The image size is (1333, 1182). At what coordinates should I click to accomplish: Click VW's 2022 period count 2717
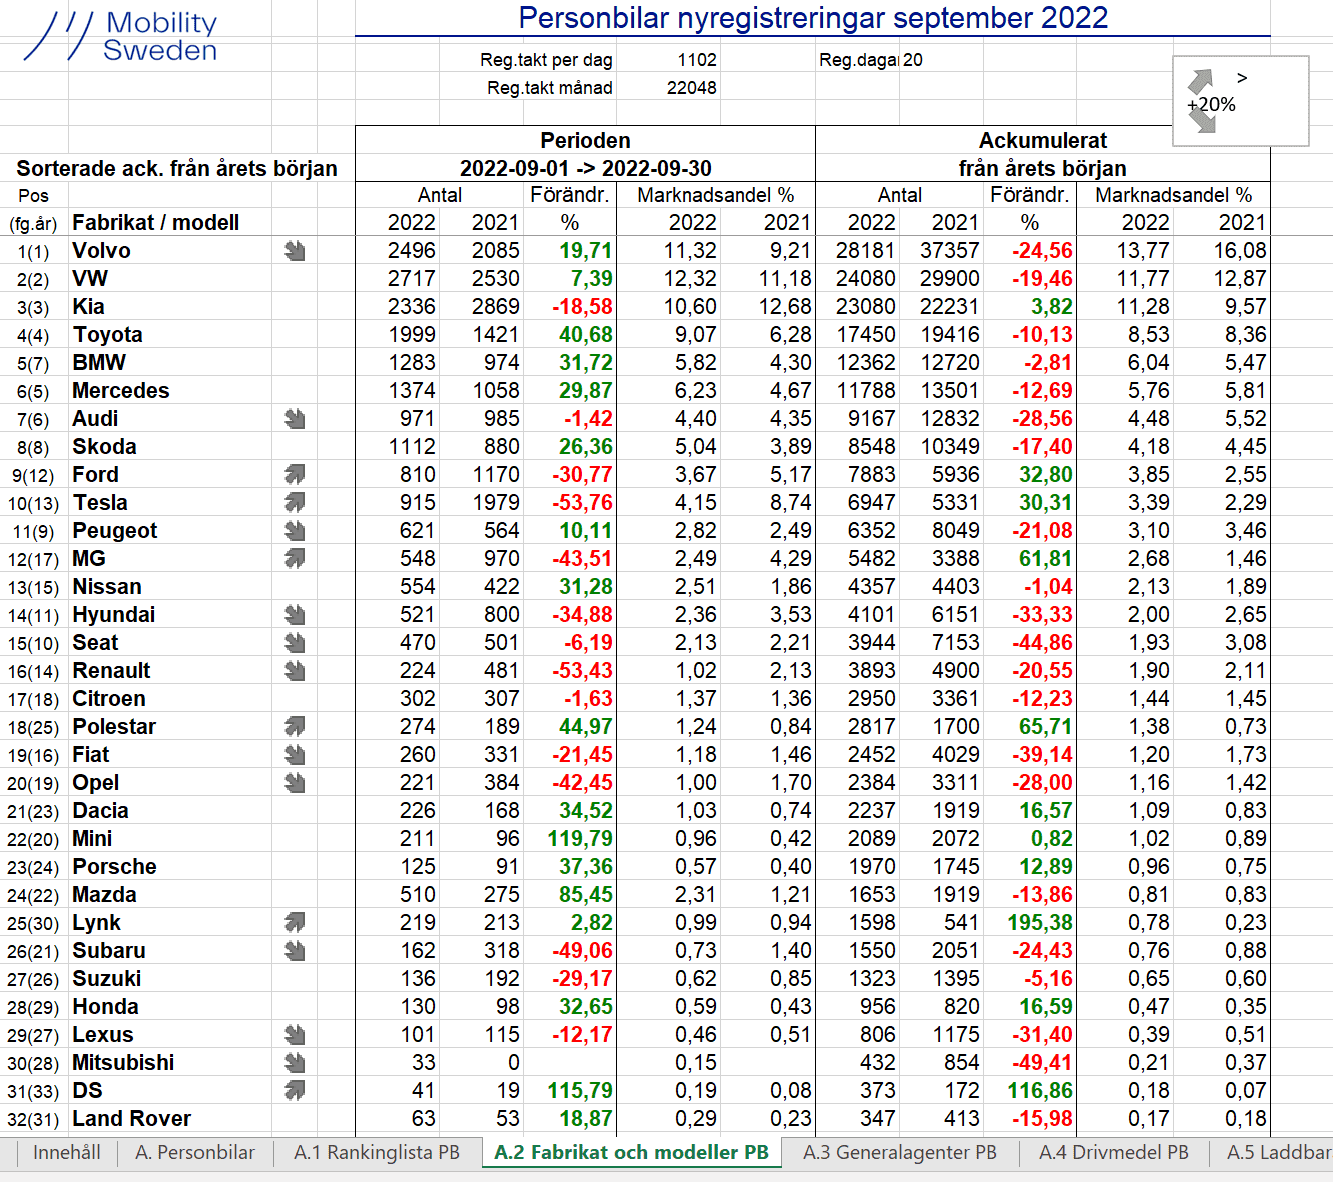(x=412, y=279)
